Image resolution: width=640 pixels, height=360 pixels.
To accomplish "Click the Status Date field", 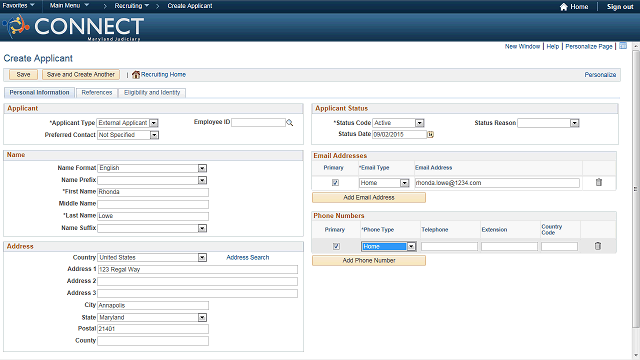I will click(400, 134).
